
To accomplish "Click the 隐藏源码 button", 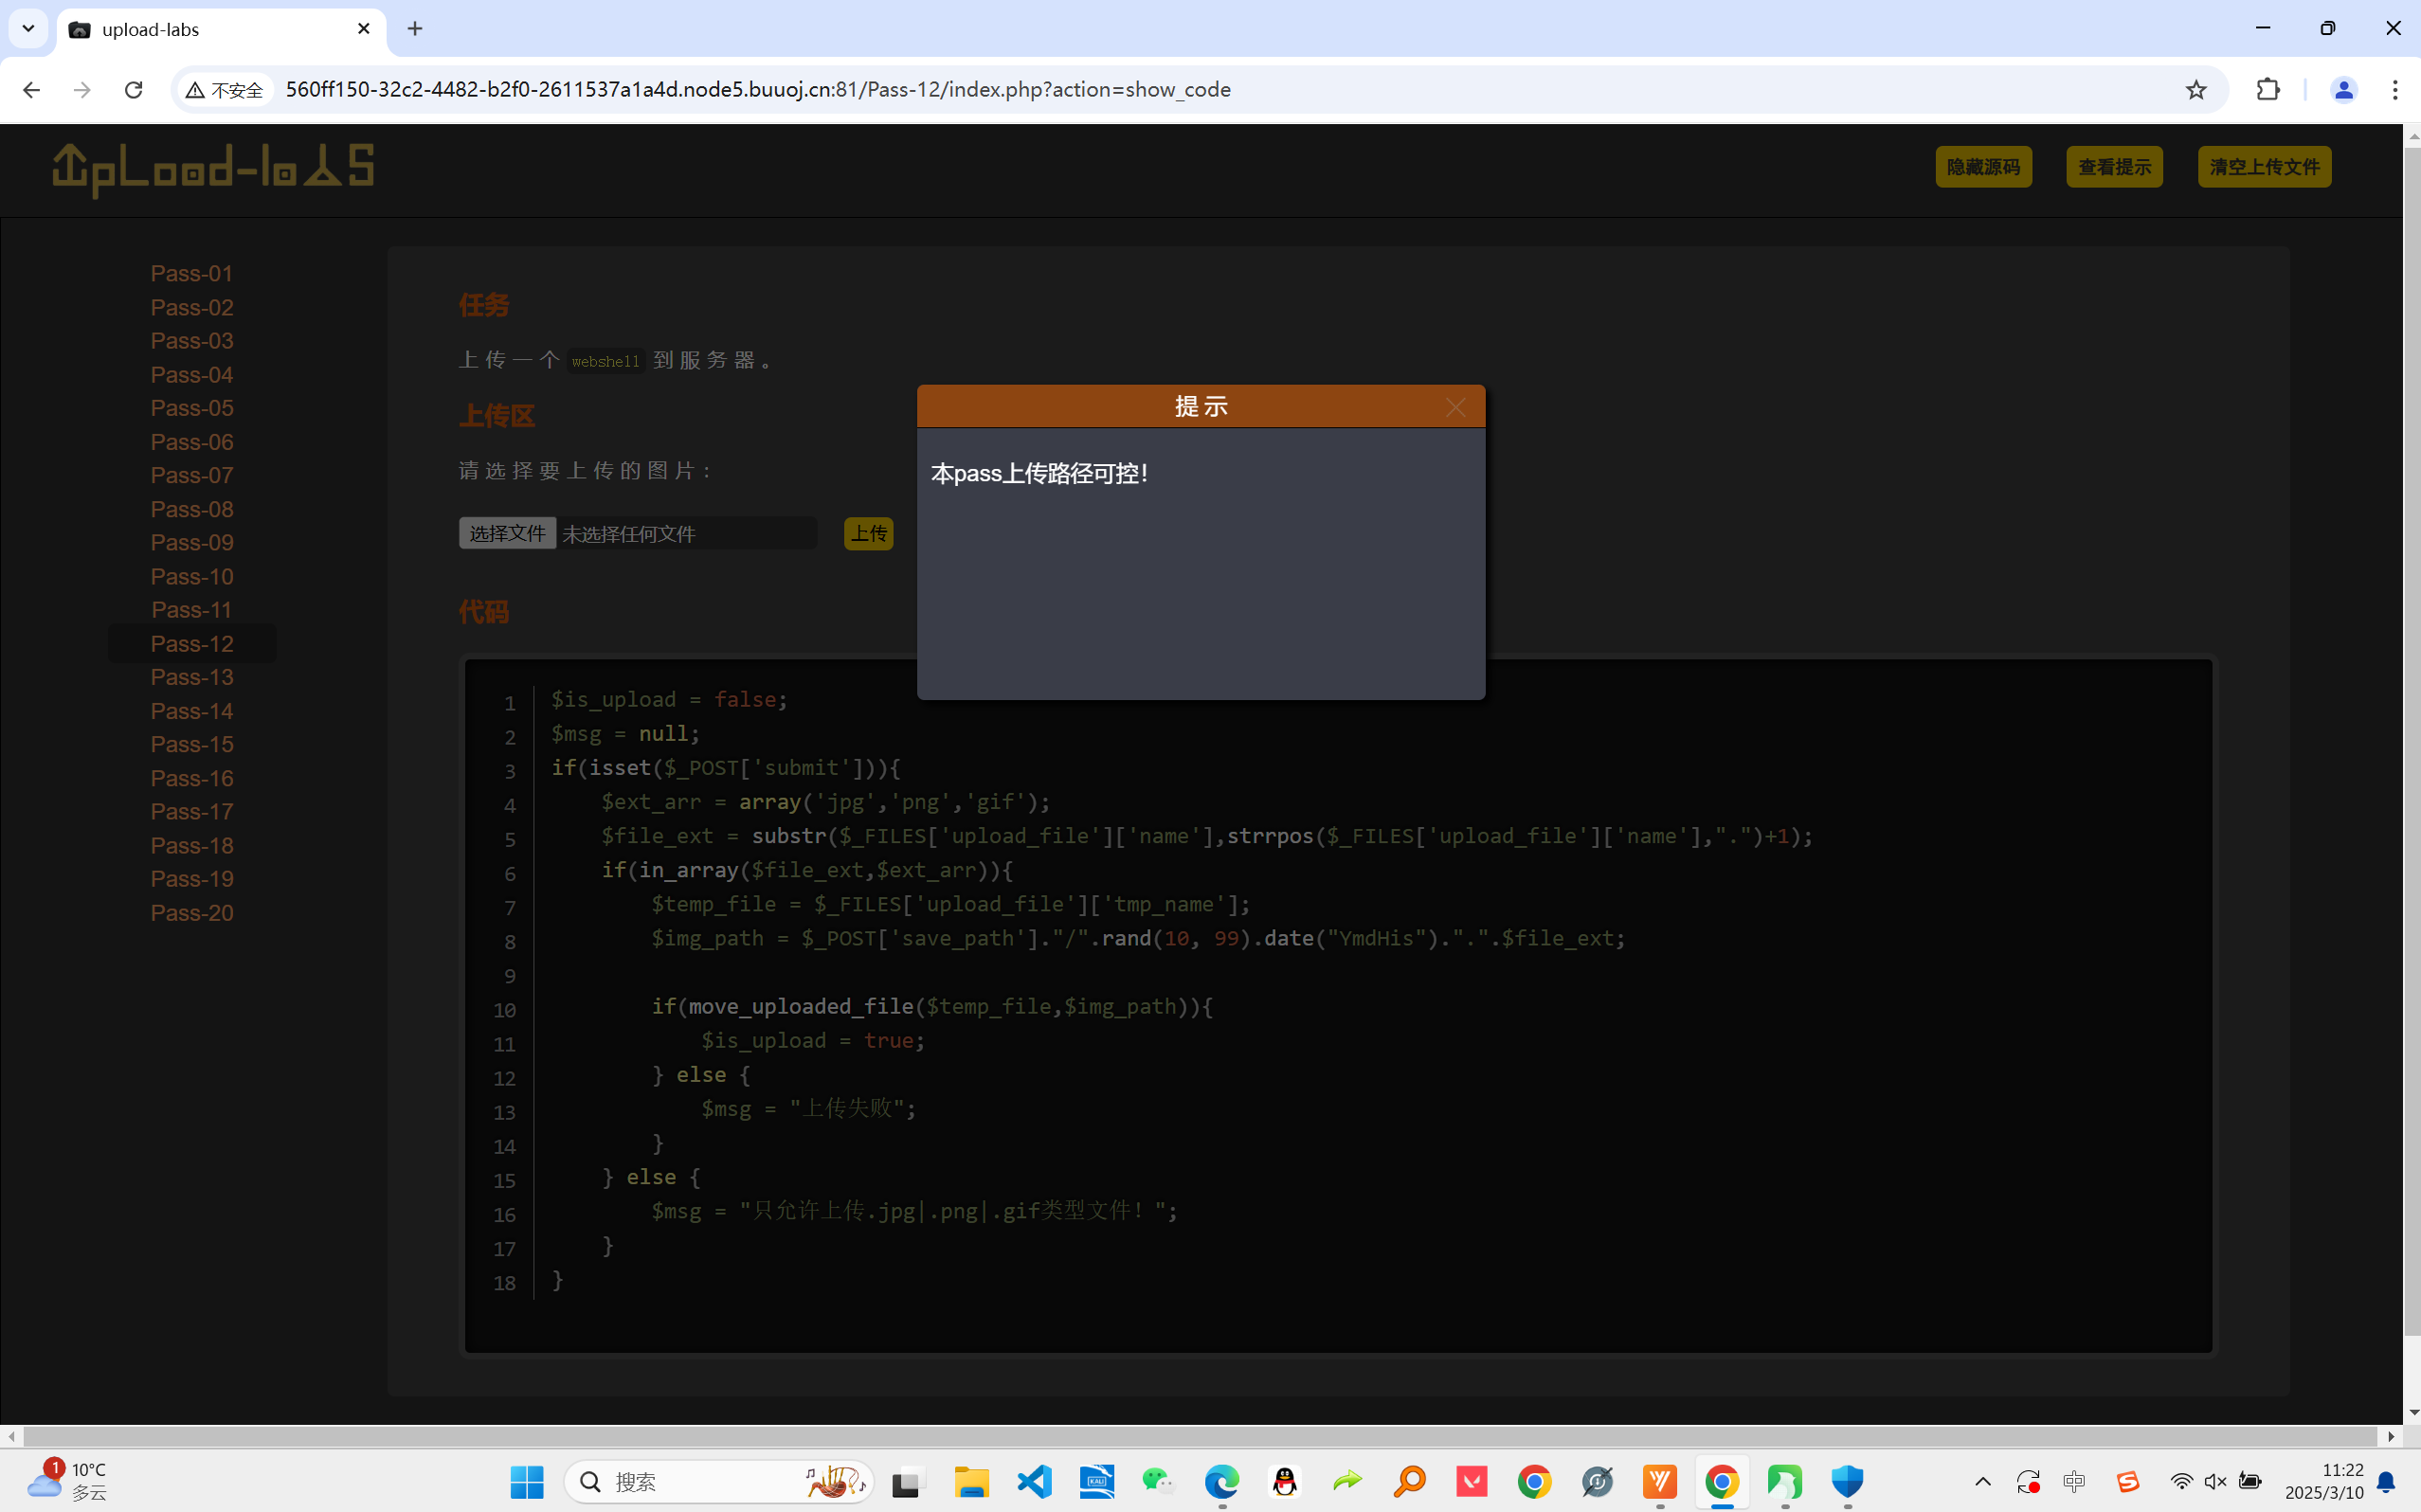I will pos(1983,167).
